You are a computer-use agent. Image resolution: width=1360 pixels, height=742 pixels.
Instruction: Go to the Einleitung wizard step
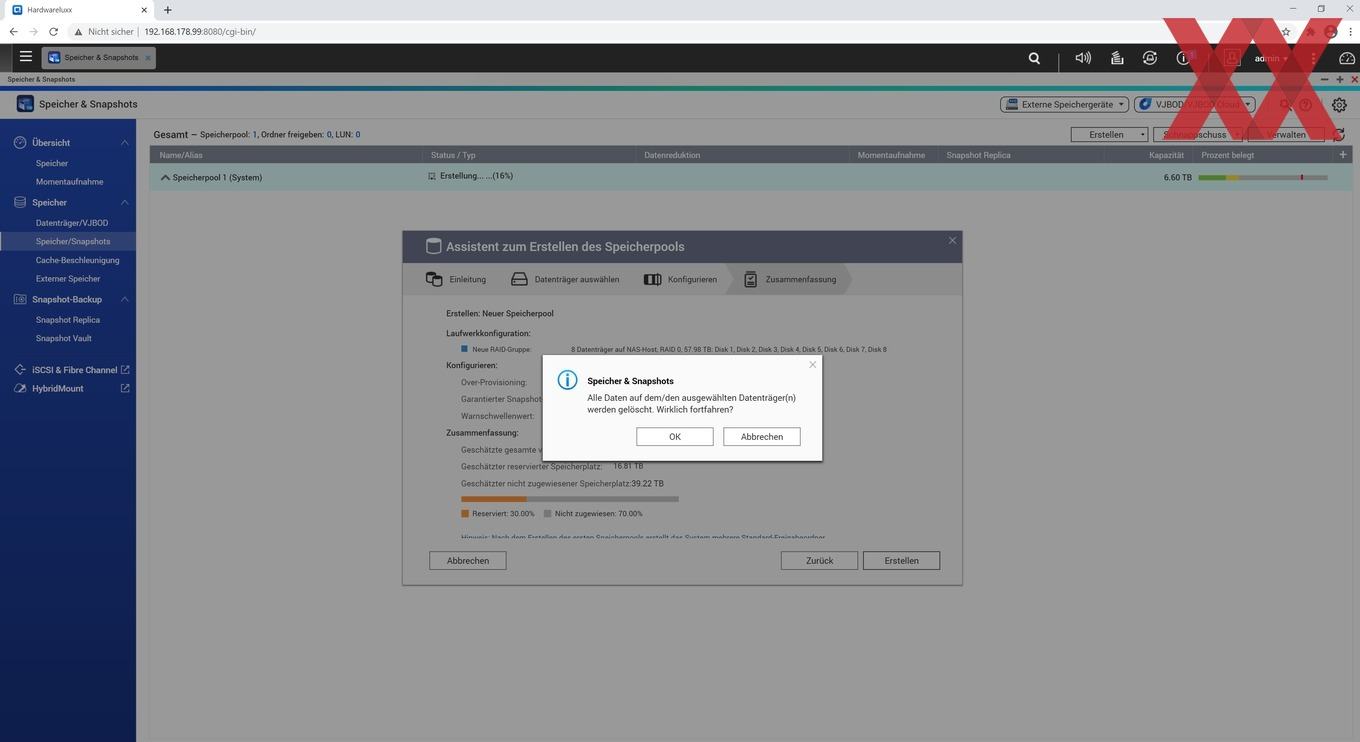[457, 279]
